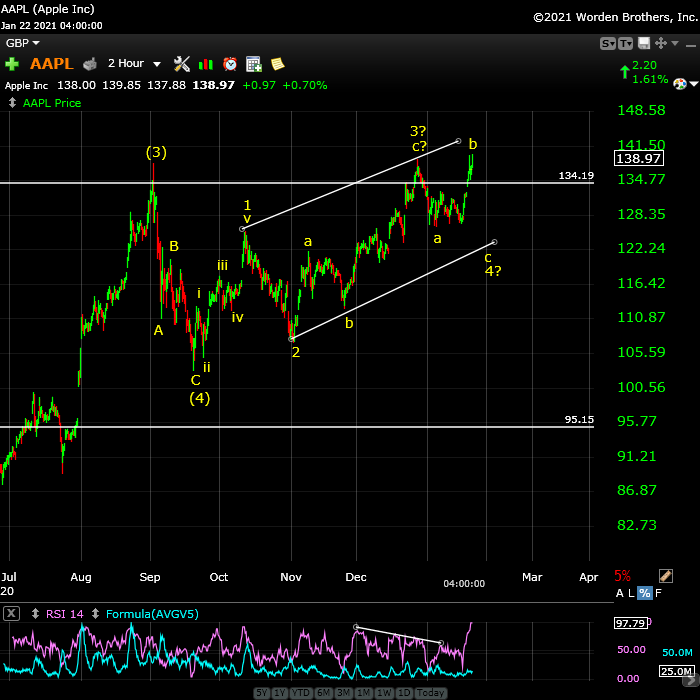The image size is (700, 700).
Task: Click the orange AAPL symbol
Action: click(x=51, y=64)
